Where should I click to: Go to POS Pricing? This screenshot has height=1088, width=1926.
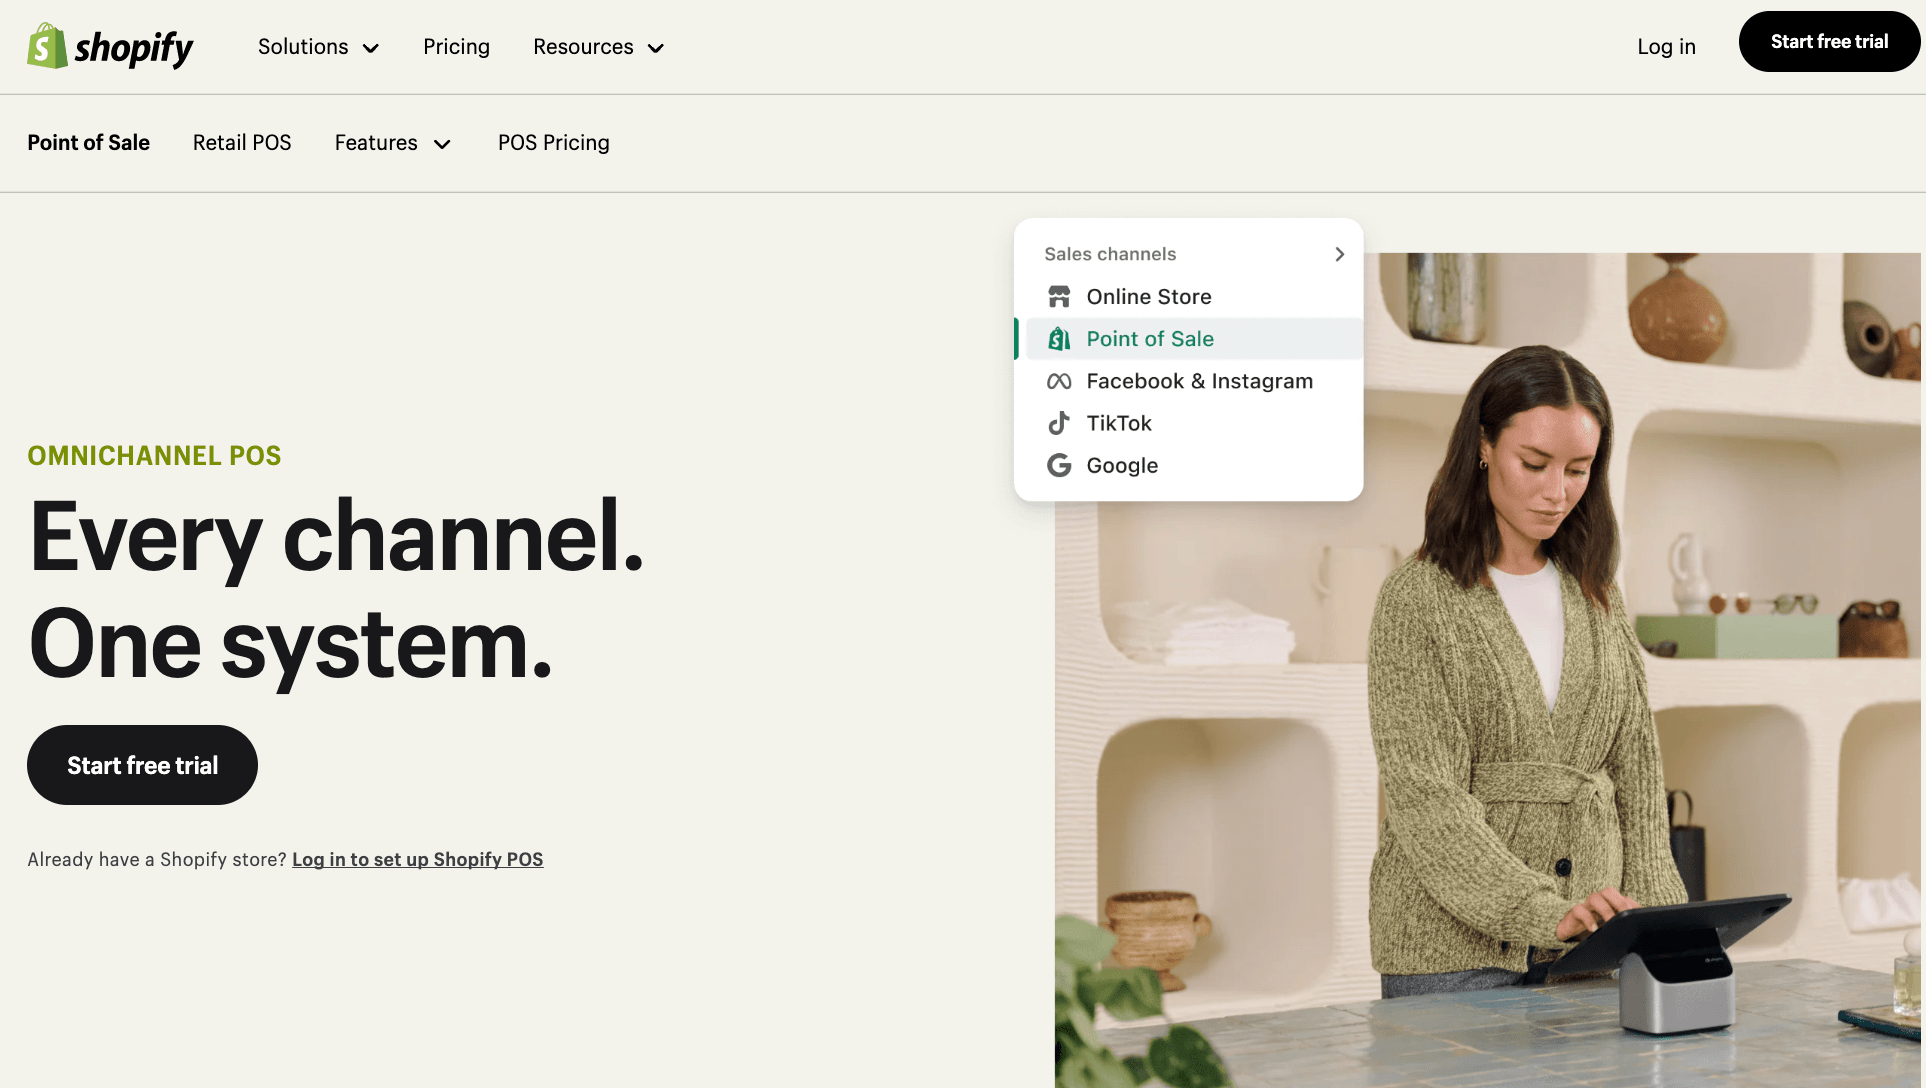click(553, 143)
